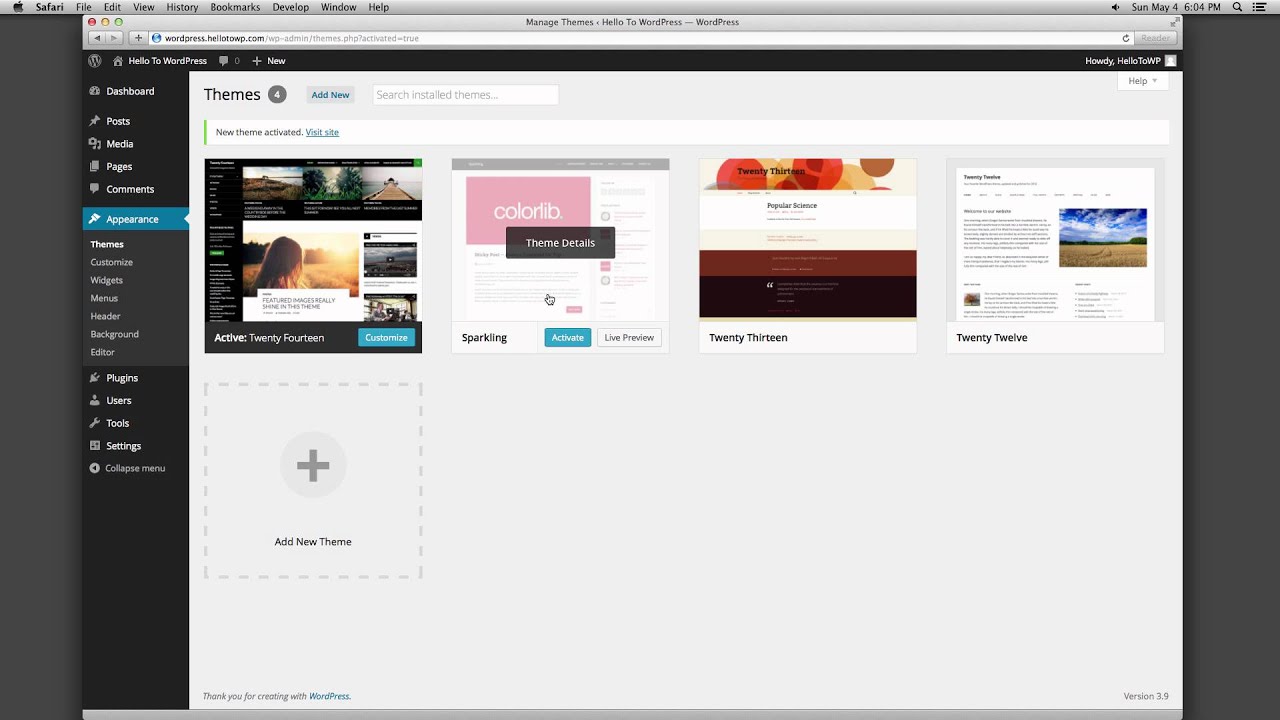Image resolution: width=1280 pixels, height=720 pixels.
Task: Open Header under Appearance
Action: click(105, 316)
